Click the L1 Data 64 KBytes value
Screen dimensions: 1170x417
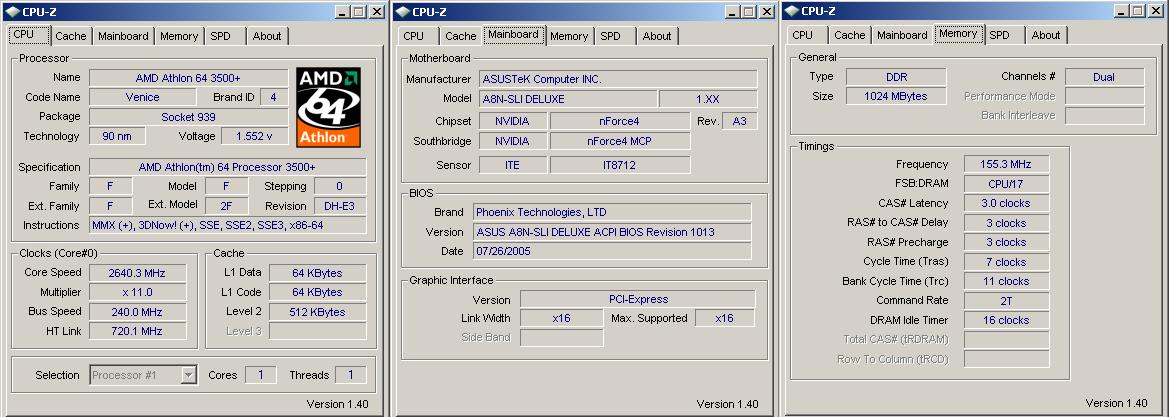click(x=317, y=272)
